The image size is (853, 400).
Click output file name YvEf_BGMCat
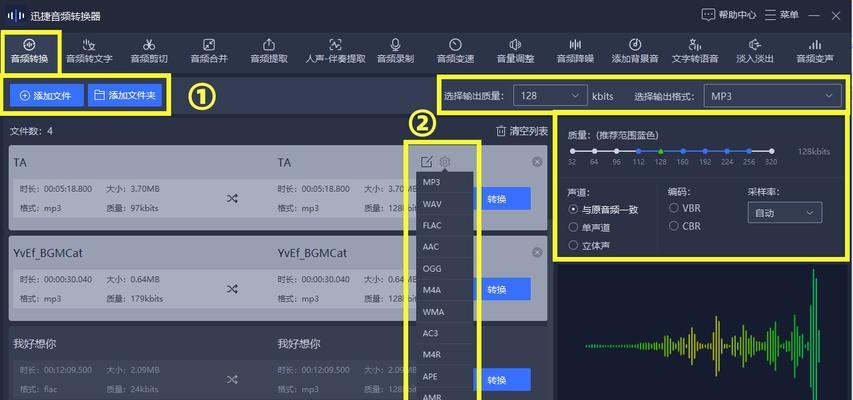312,253
